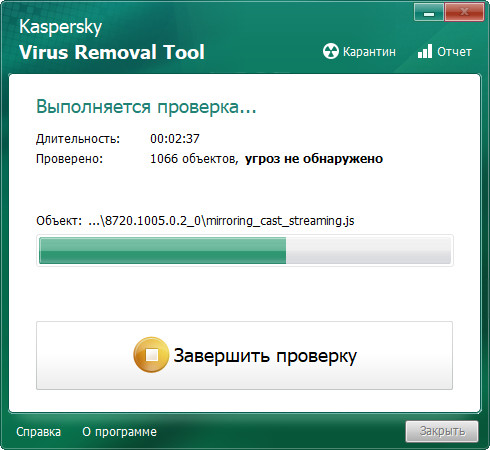The image size is (490, 450).
Task: Close the window with the red X
Action: tap(464, 13)
